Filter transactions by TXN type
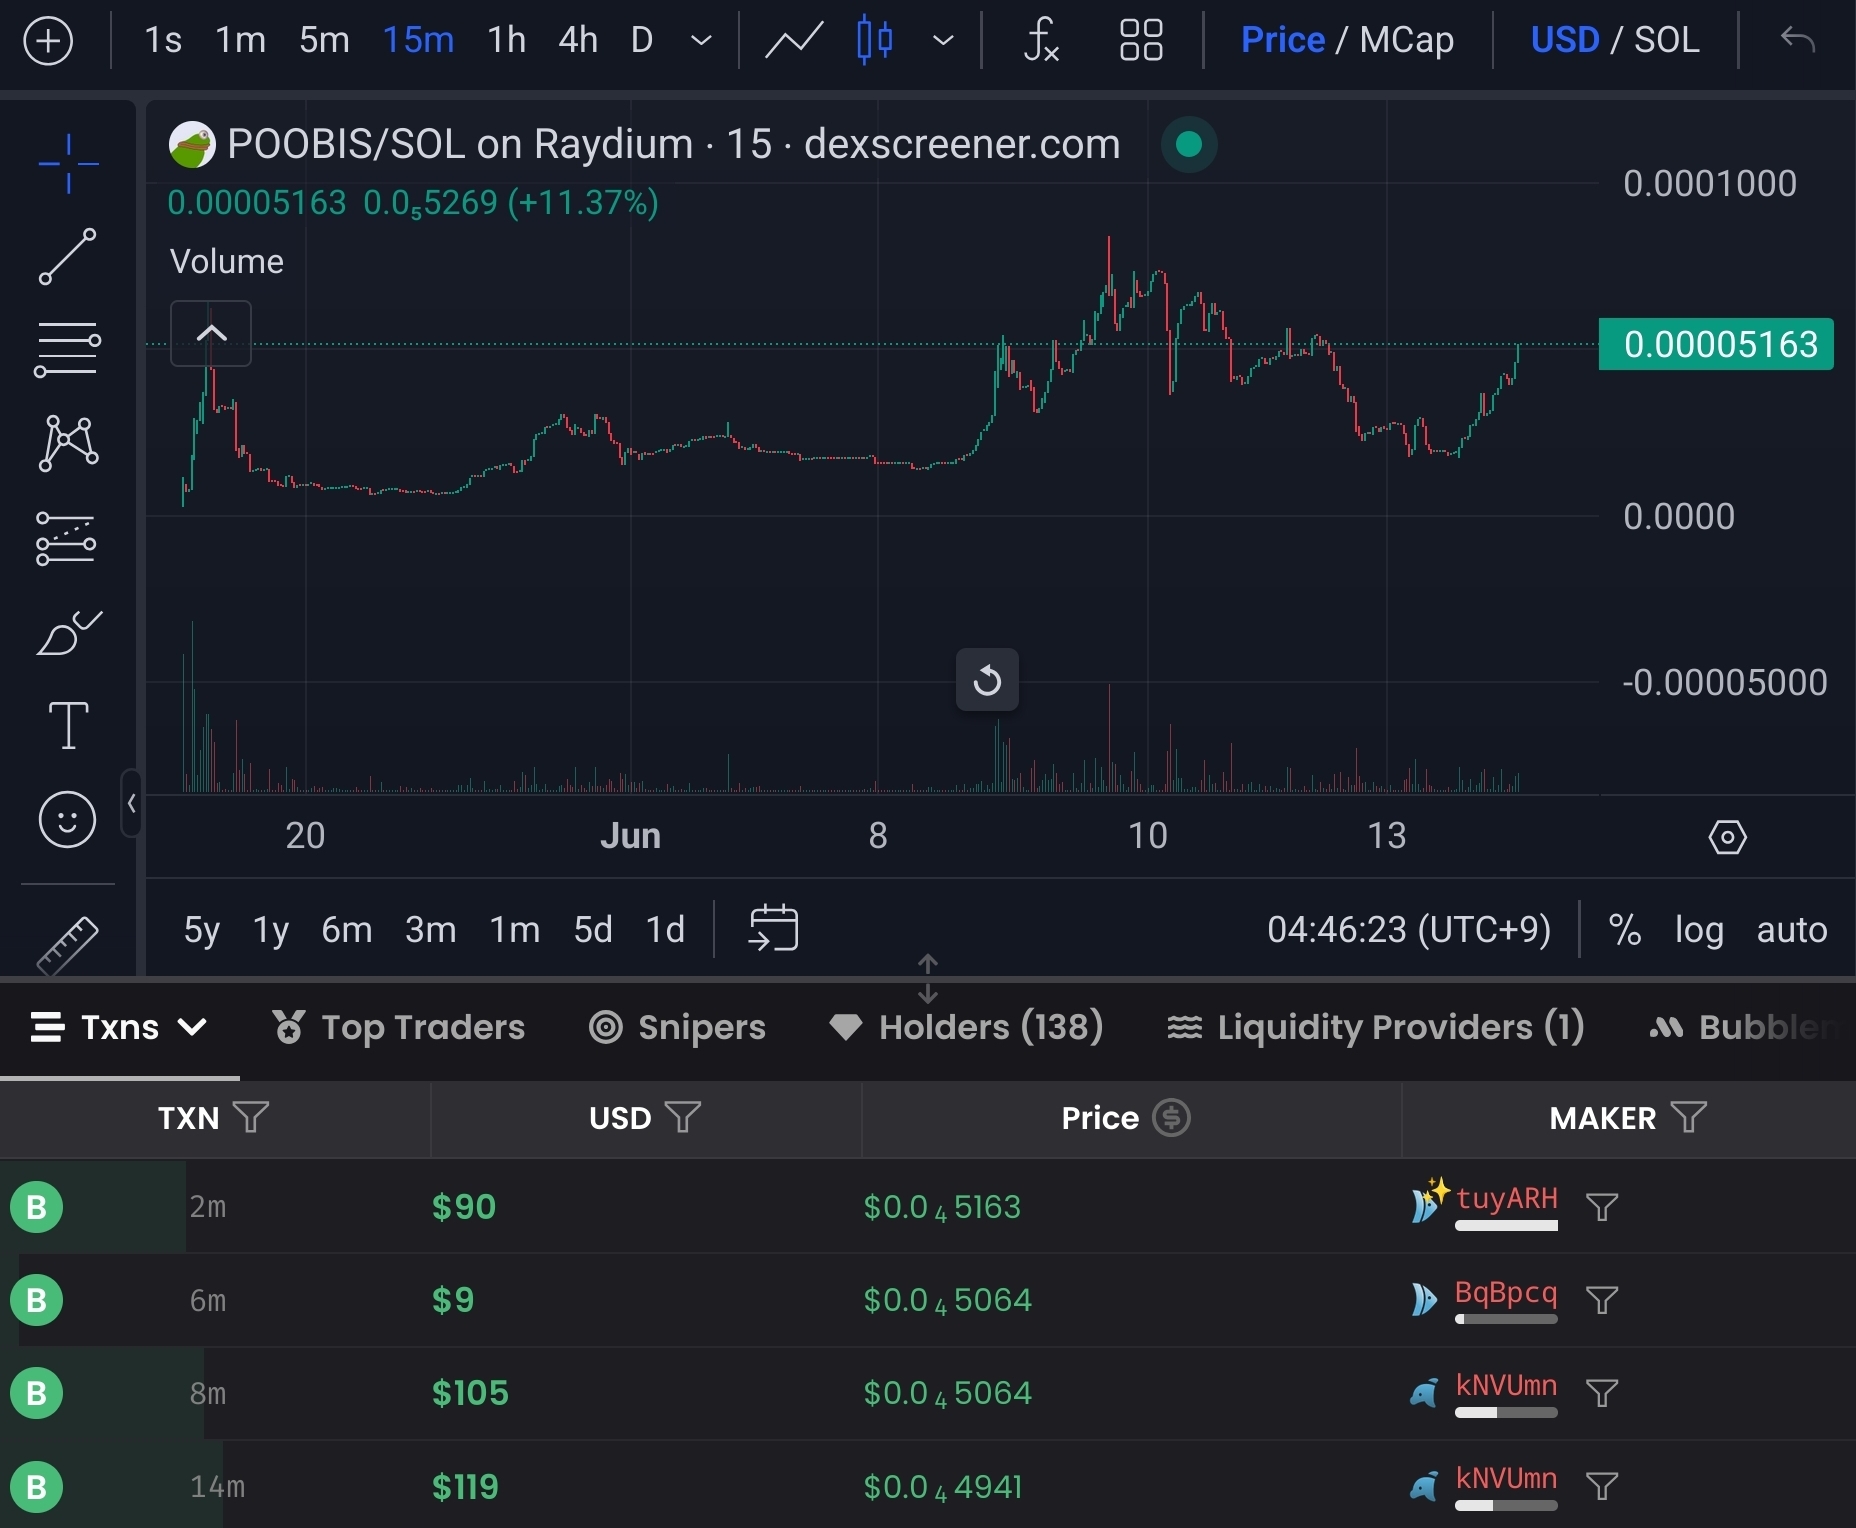Viewport: 1856px width, 1528px height. tap(250, 1117)
